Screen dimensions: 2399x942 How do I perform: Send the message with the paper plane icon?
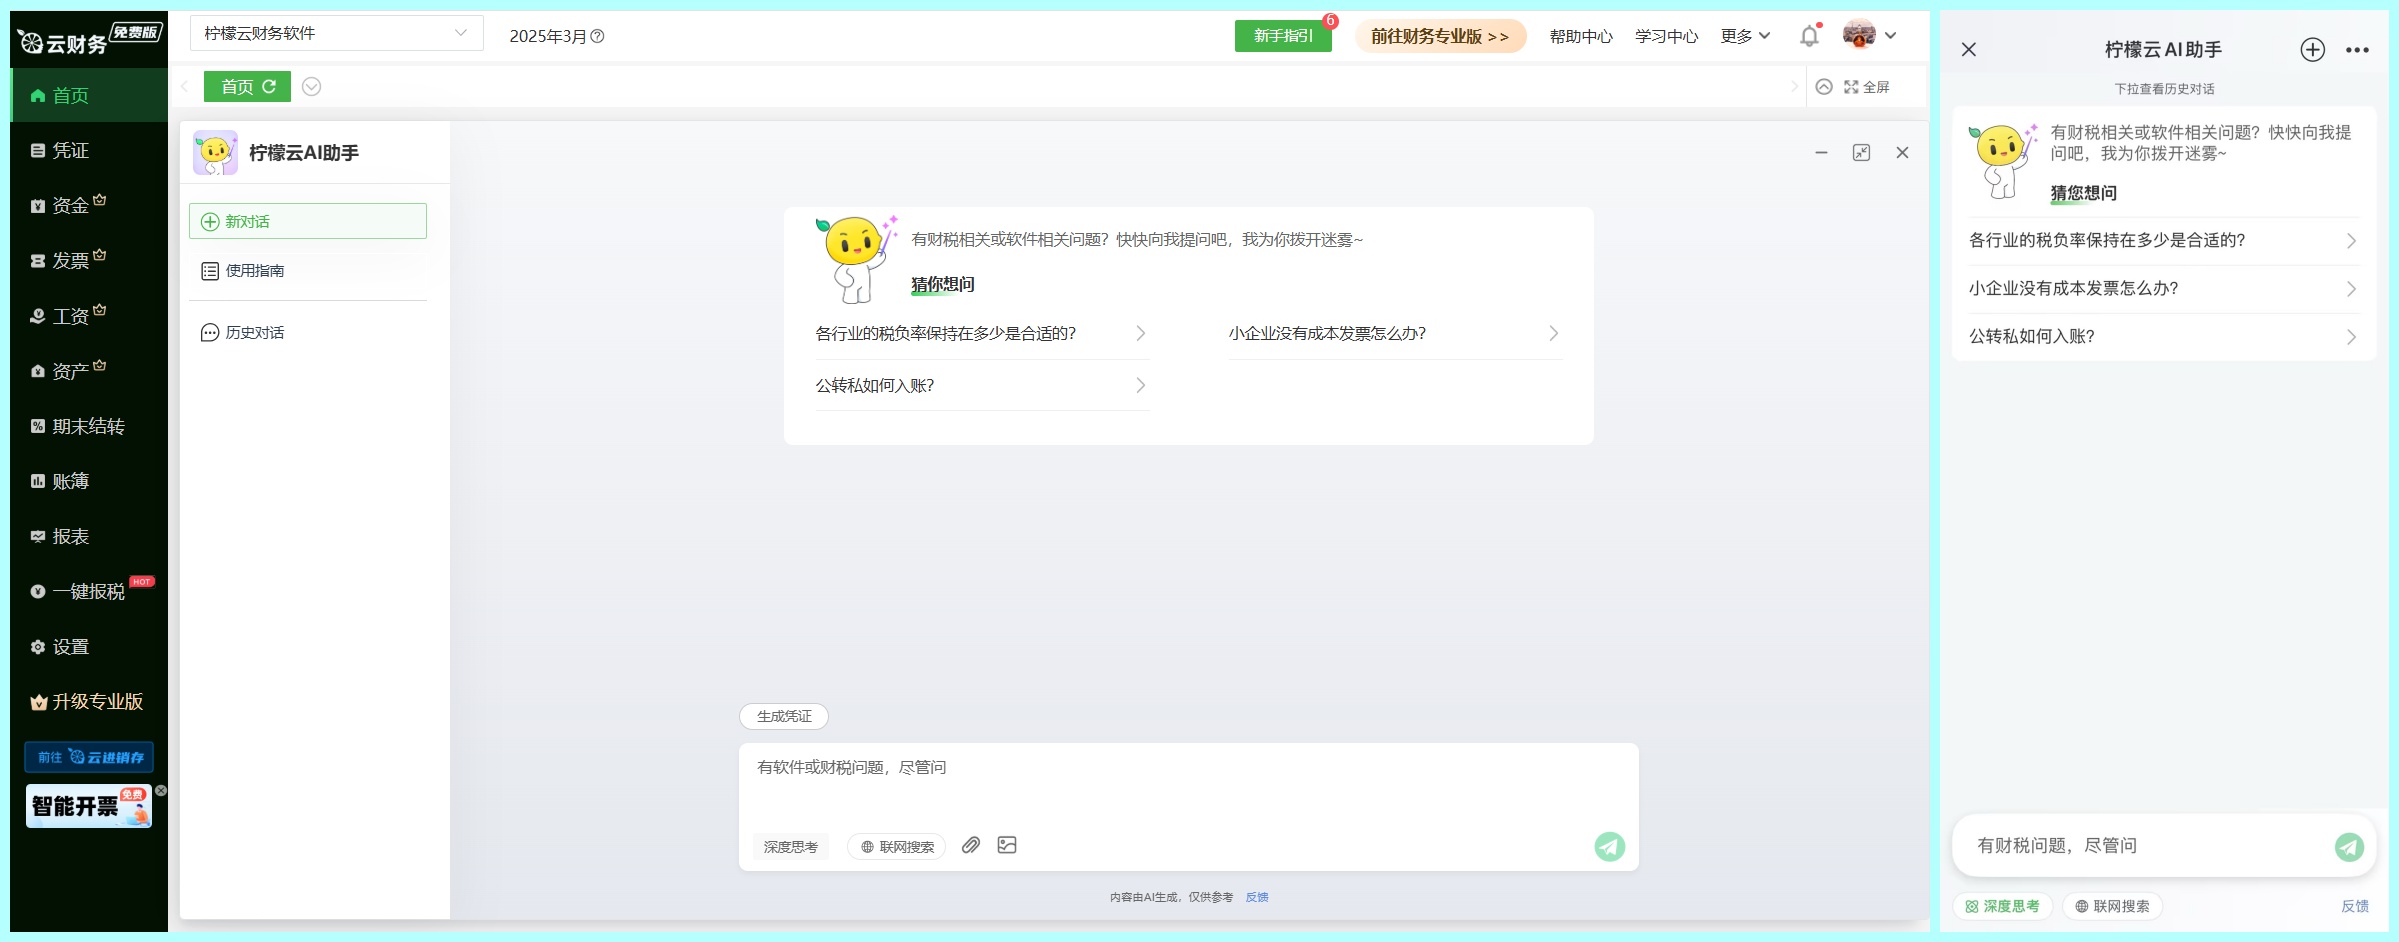click(1609, 845)
